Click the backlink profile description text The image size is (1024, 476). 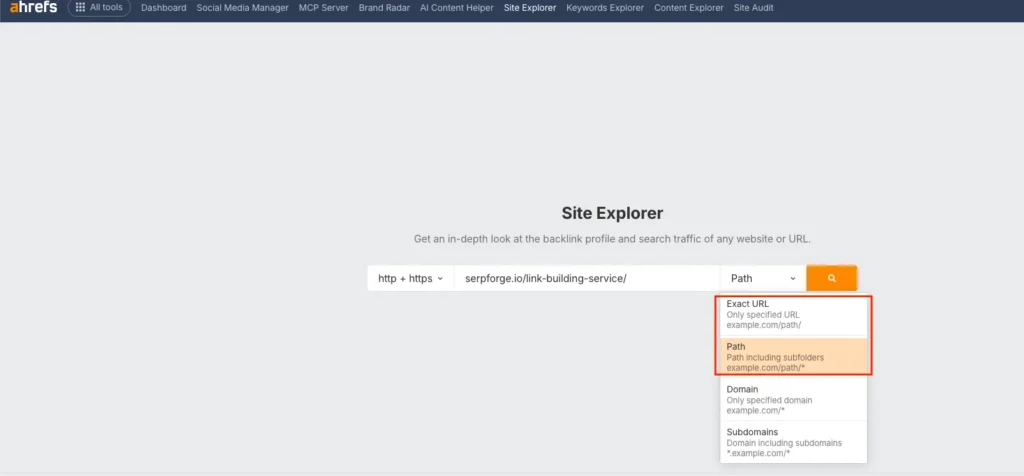(x=612, y=239)
